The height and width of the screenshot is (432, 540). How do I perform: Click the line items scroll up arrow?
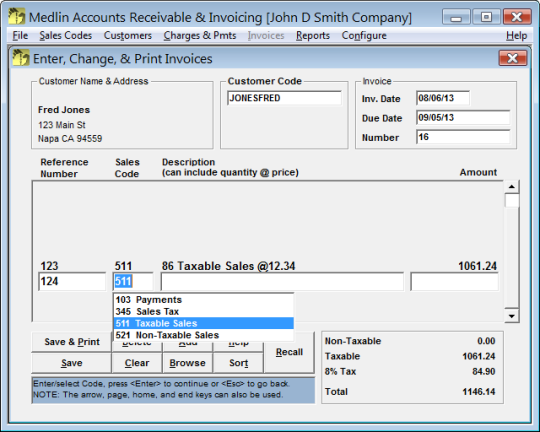click(512, 187)
